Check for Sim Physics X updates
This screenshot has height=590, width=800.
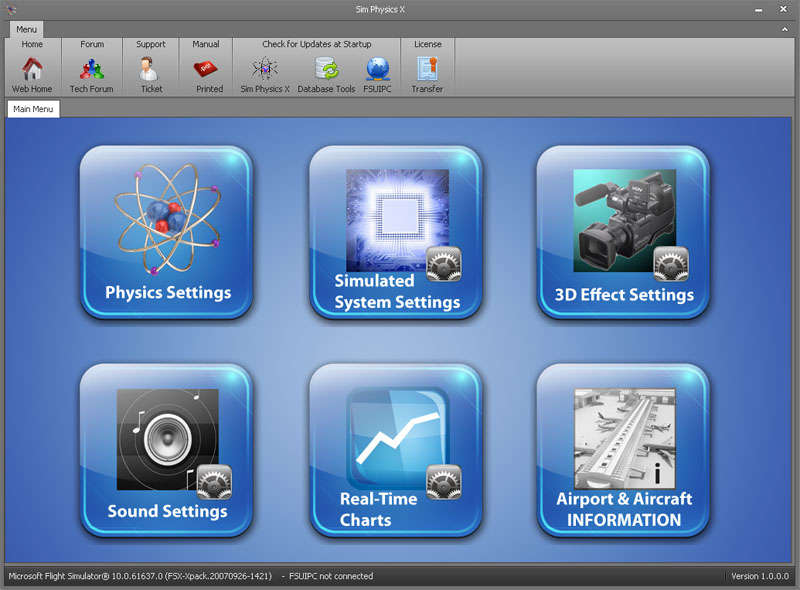(265, 71)
